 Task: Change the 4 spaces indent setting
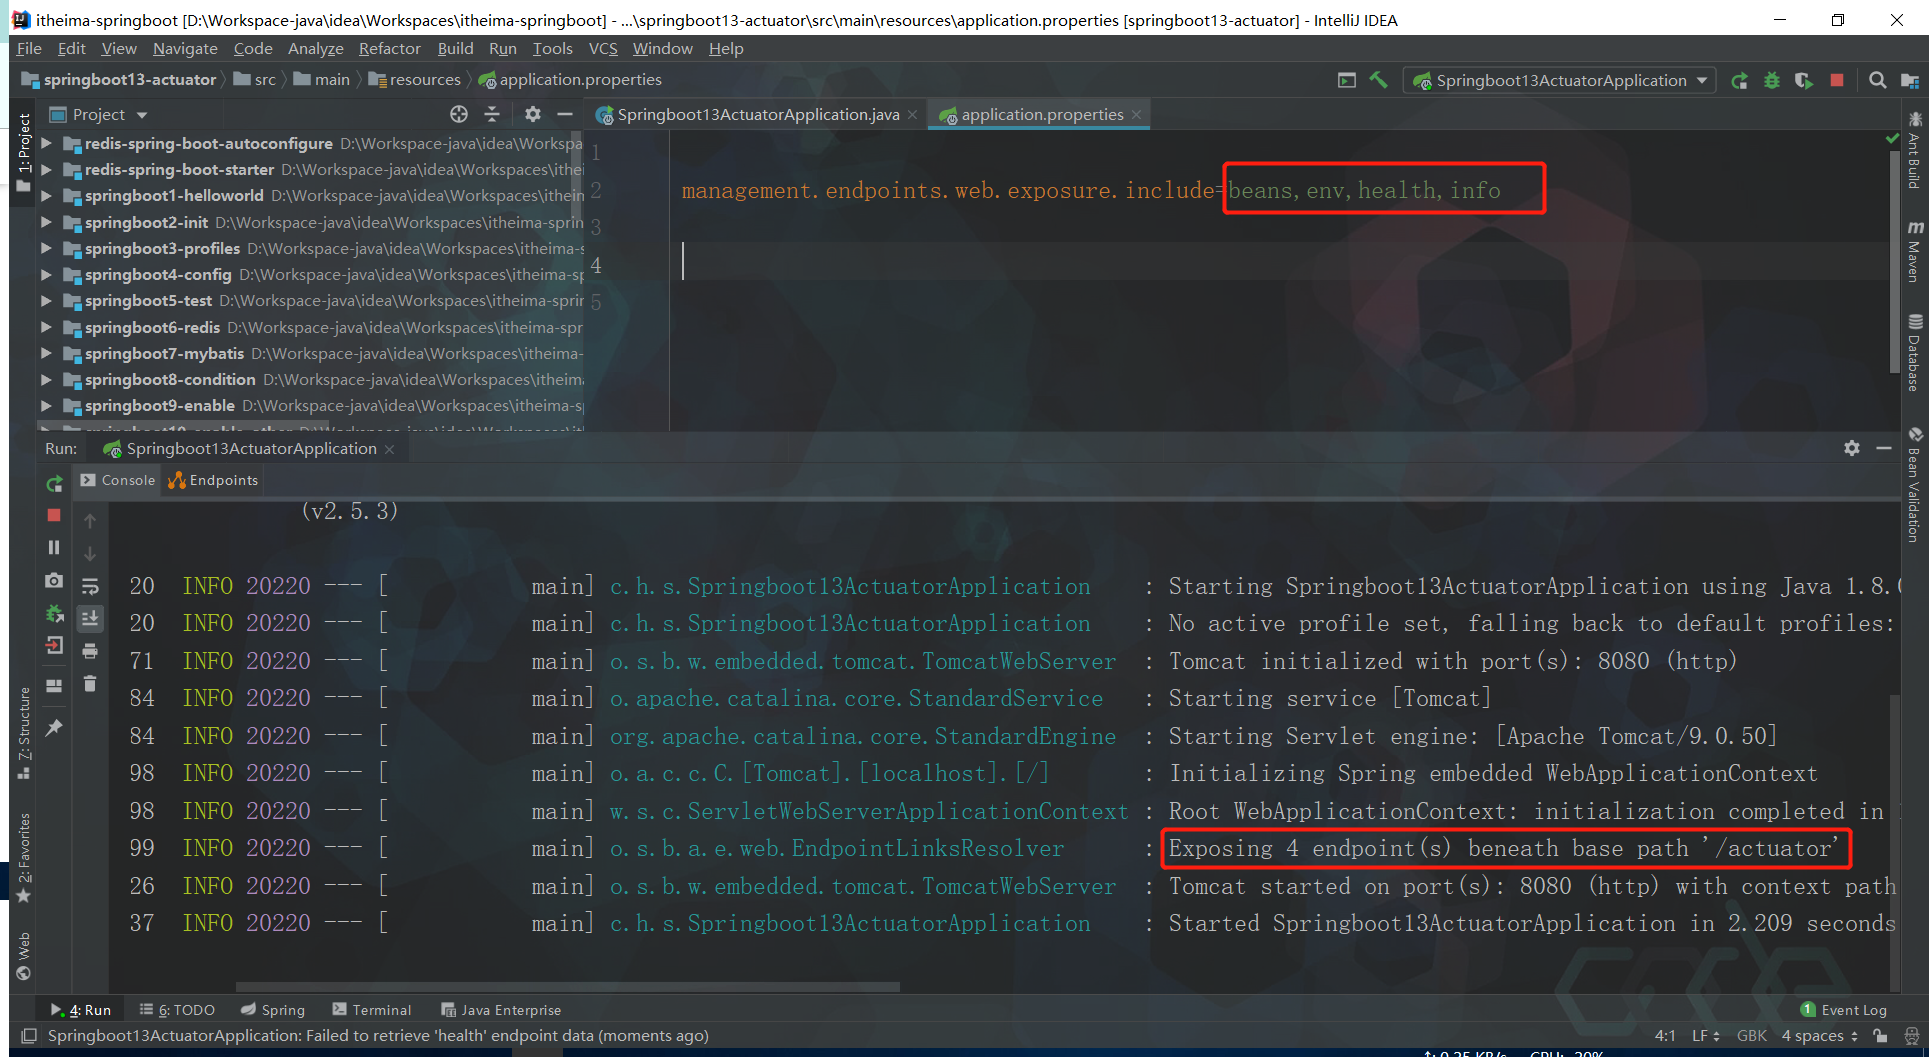[x=1819, y=1036]
